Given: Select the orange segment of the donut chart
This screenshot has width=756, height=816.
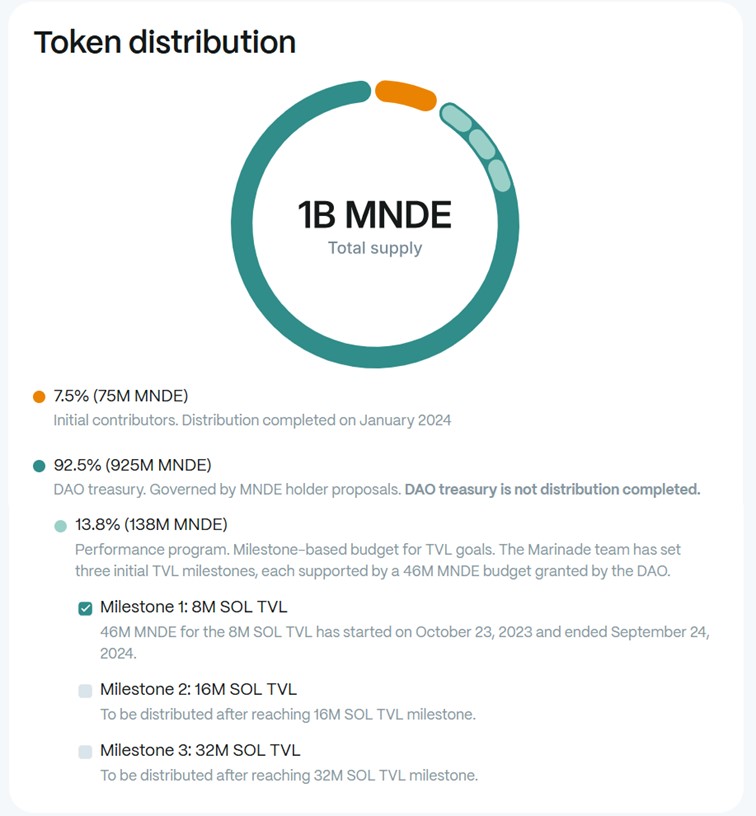Looking at the screenshot, I should tap(405, 92).
